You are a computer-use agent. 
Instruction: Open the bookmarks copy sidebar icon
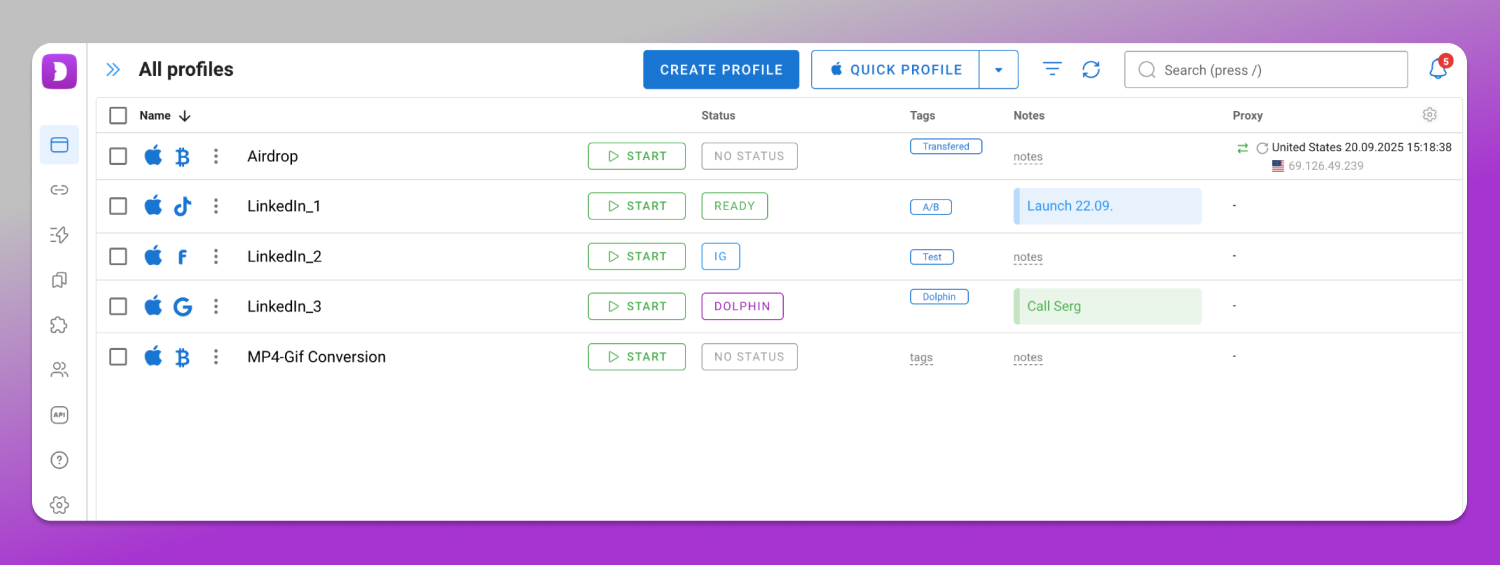(59, 280)
